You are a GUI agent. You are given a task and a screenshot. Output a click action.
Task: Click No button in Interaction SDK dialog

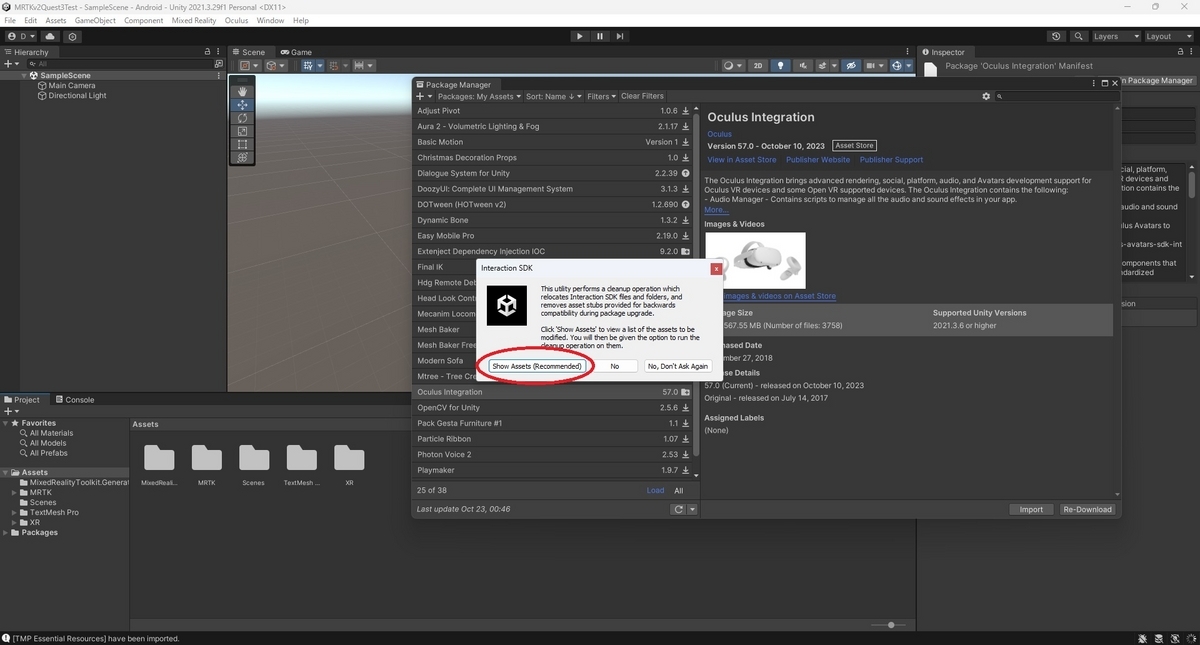[615, 366]
